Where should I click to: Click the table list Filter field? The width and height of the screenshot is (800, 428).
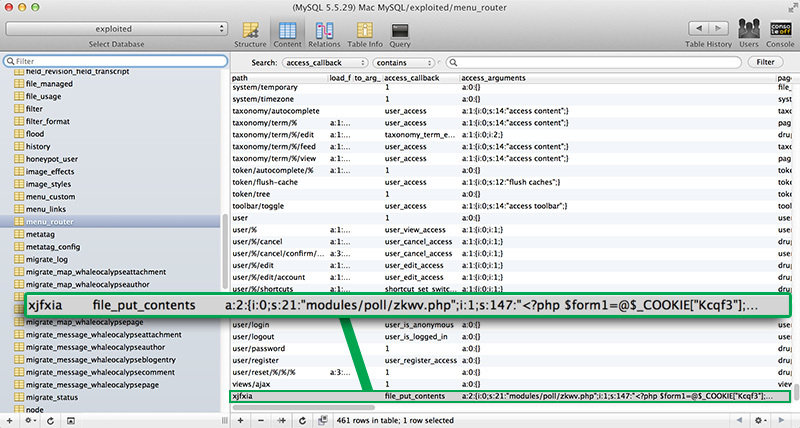point(115,61)
